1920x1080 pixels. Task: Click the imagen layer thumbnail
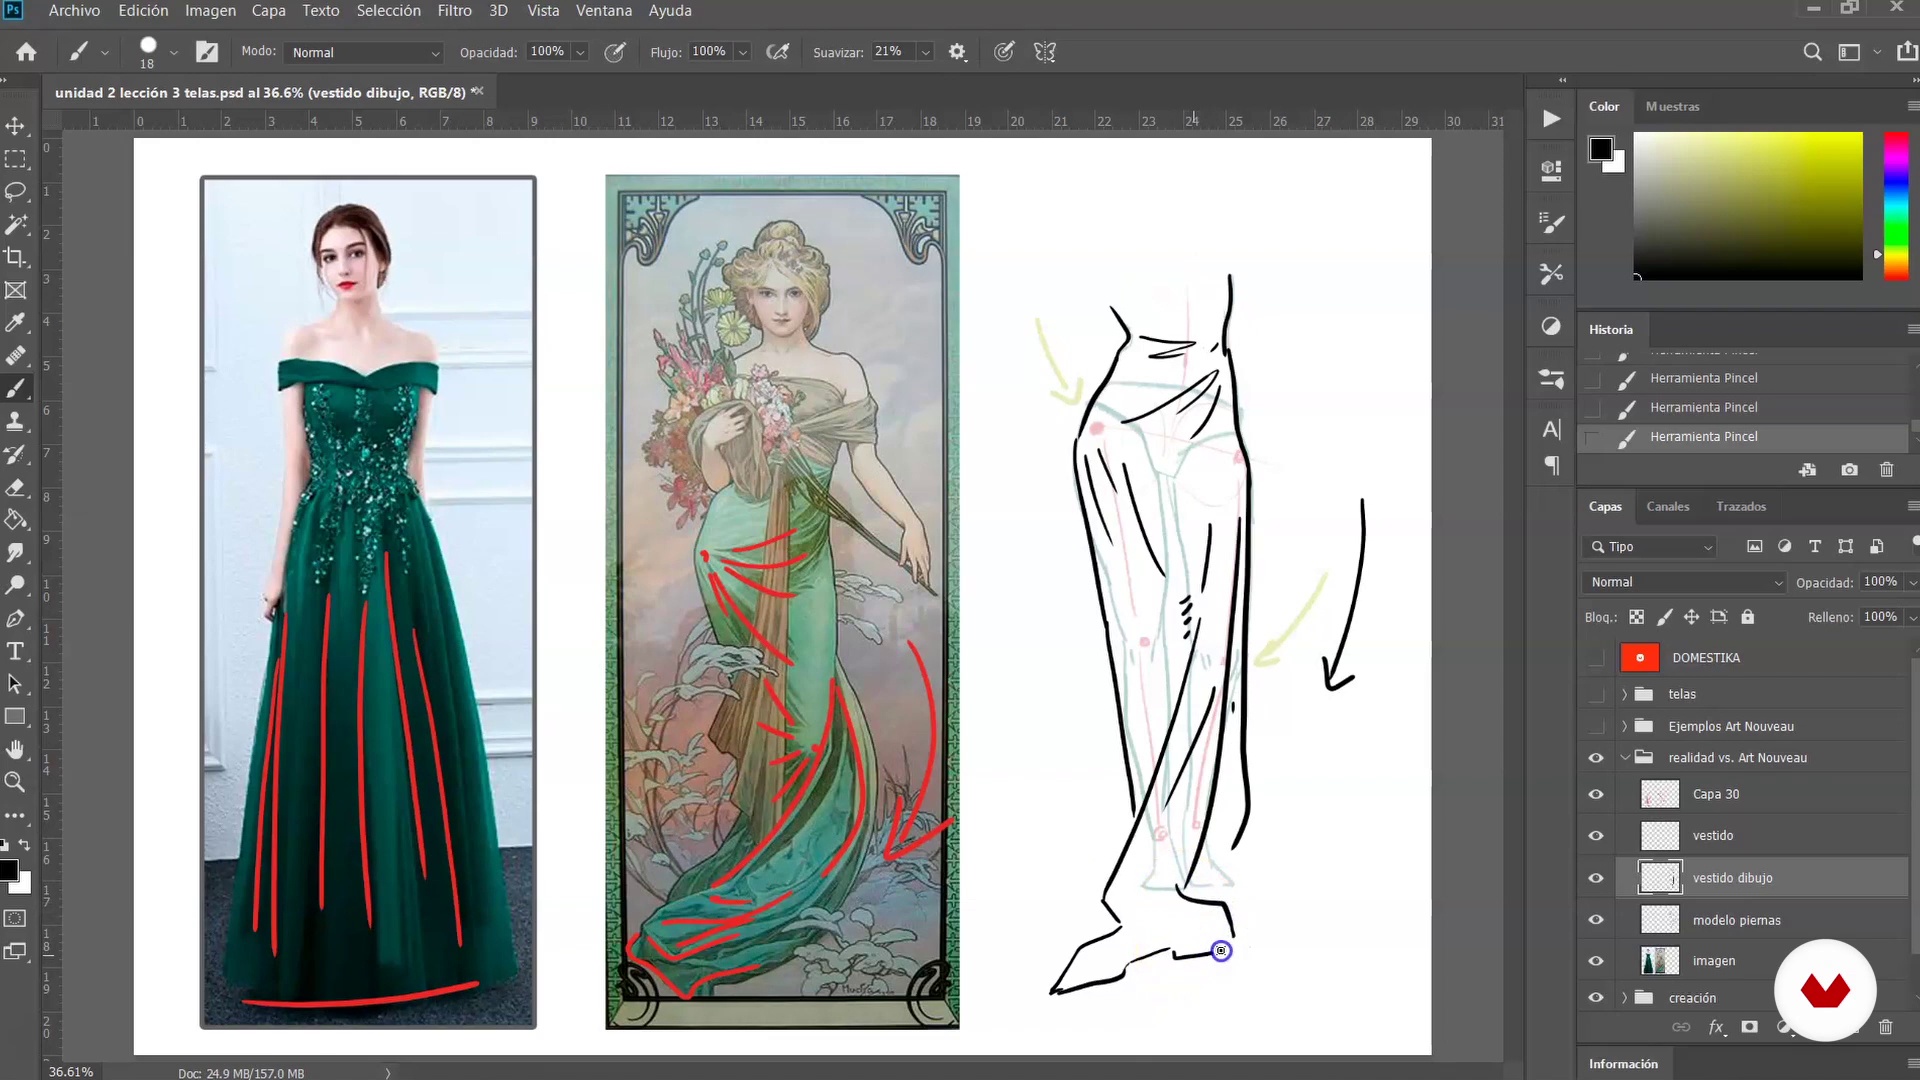point(1660,961)
